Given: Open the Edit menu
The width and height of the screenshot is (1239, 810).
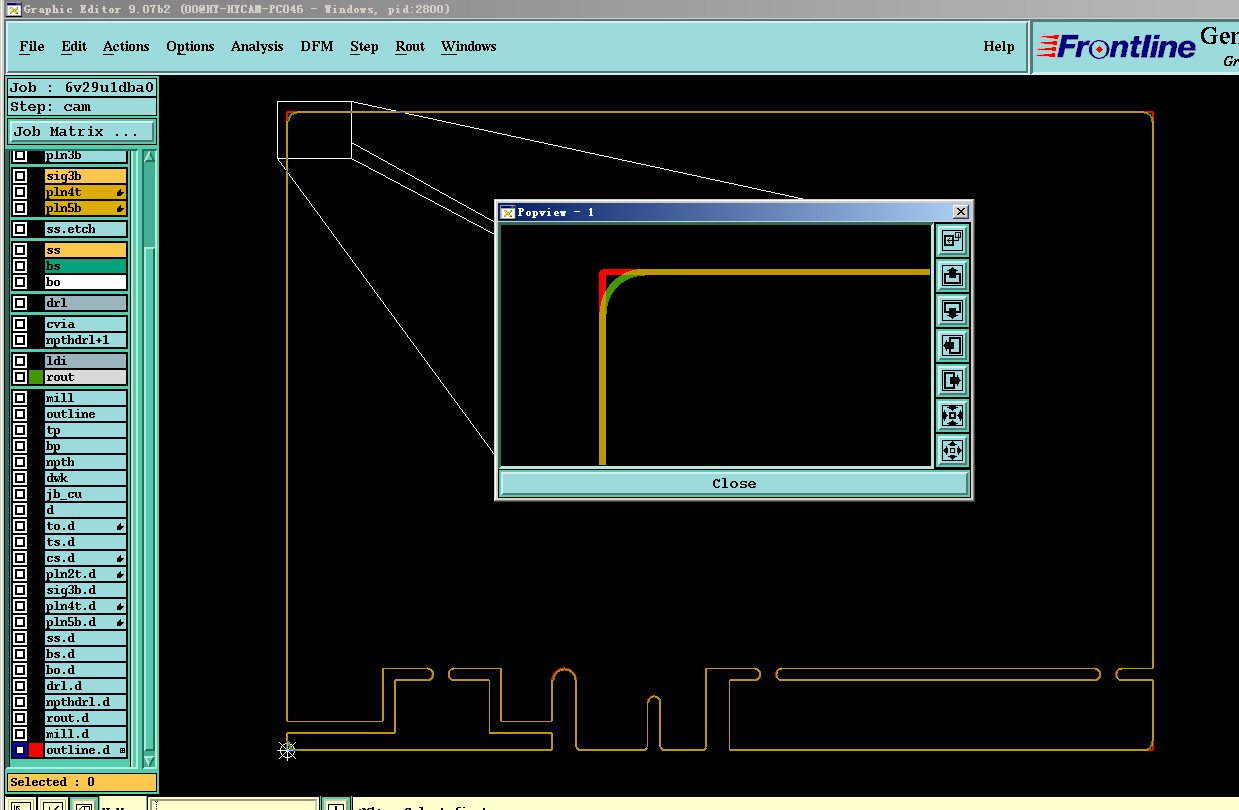Looking at the screenshot, I should 74,46.
